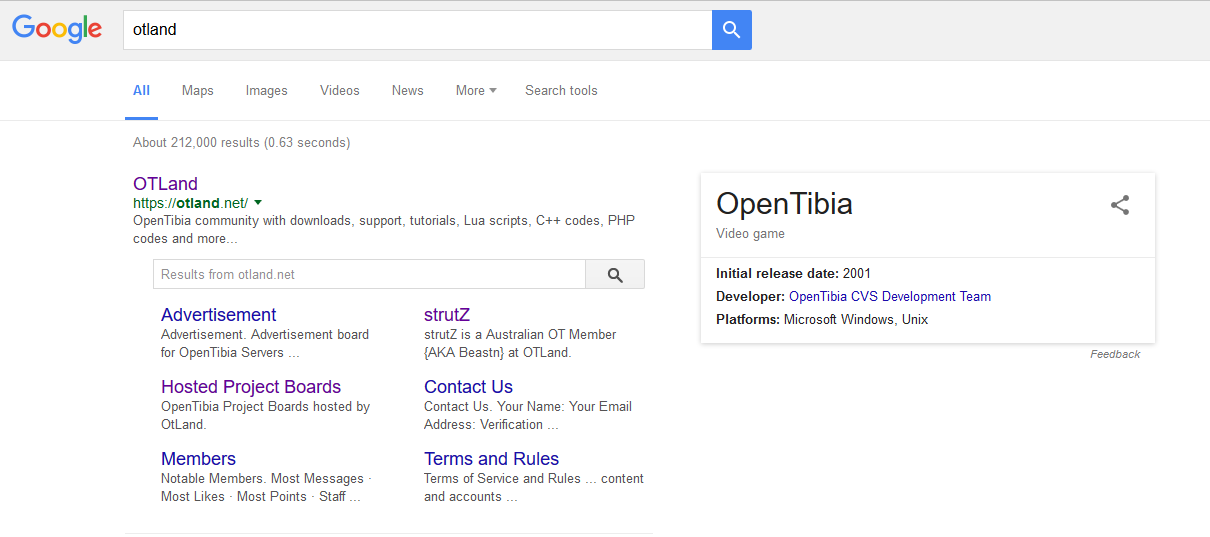Click the Google logo
This screenshot has height=537, width=1210.
(x=57, y=29)
